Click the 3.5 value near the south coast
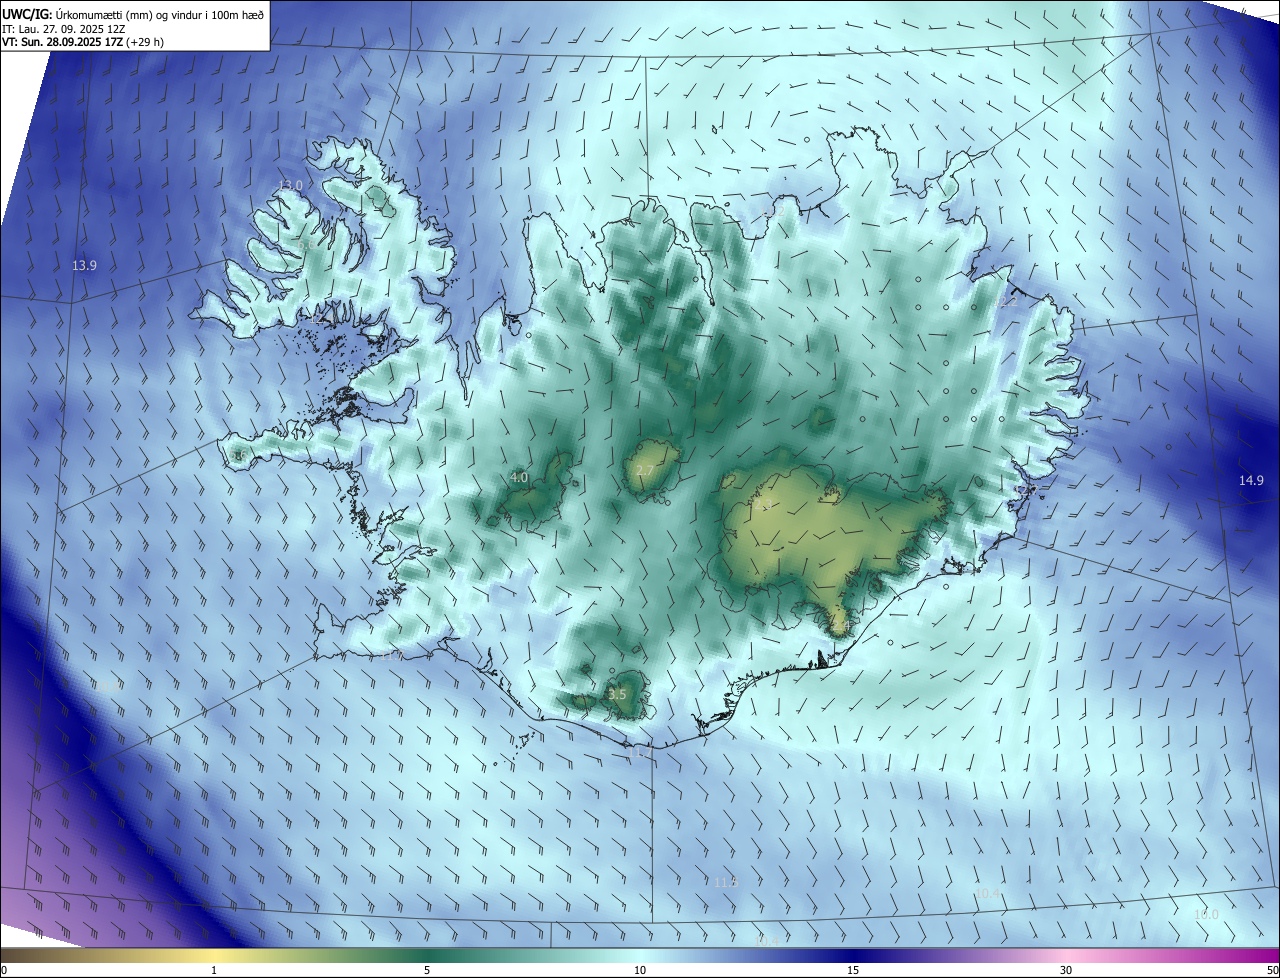 617,695
